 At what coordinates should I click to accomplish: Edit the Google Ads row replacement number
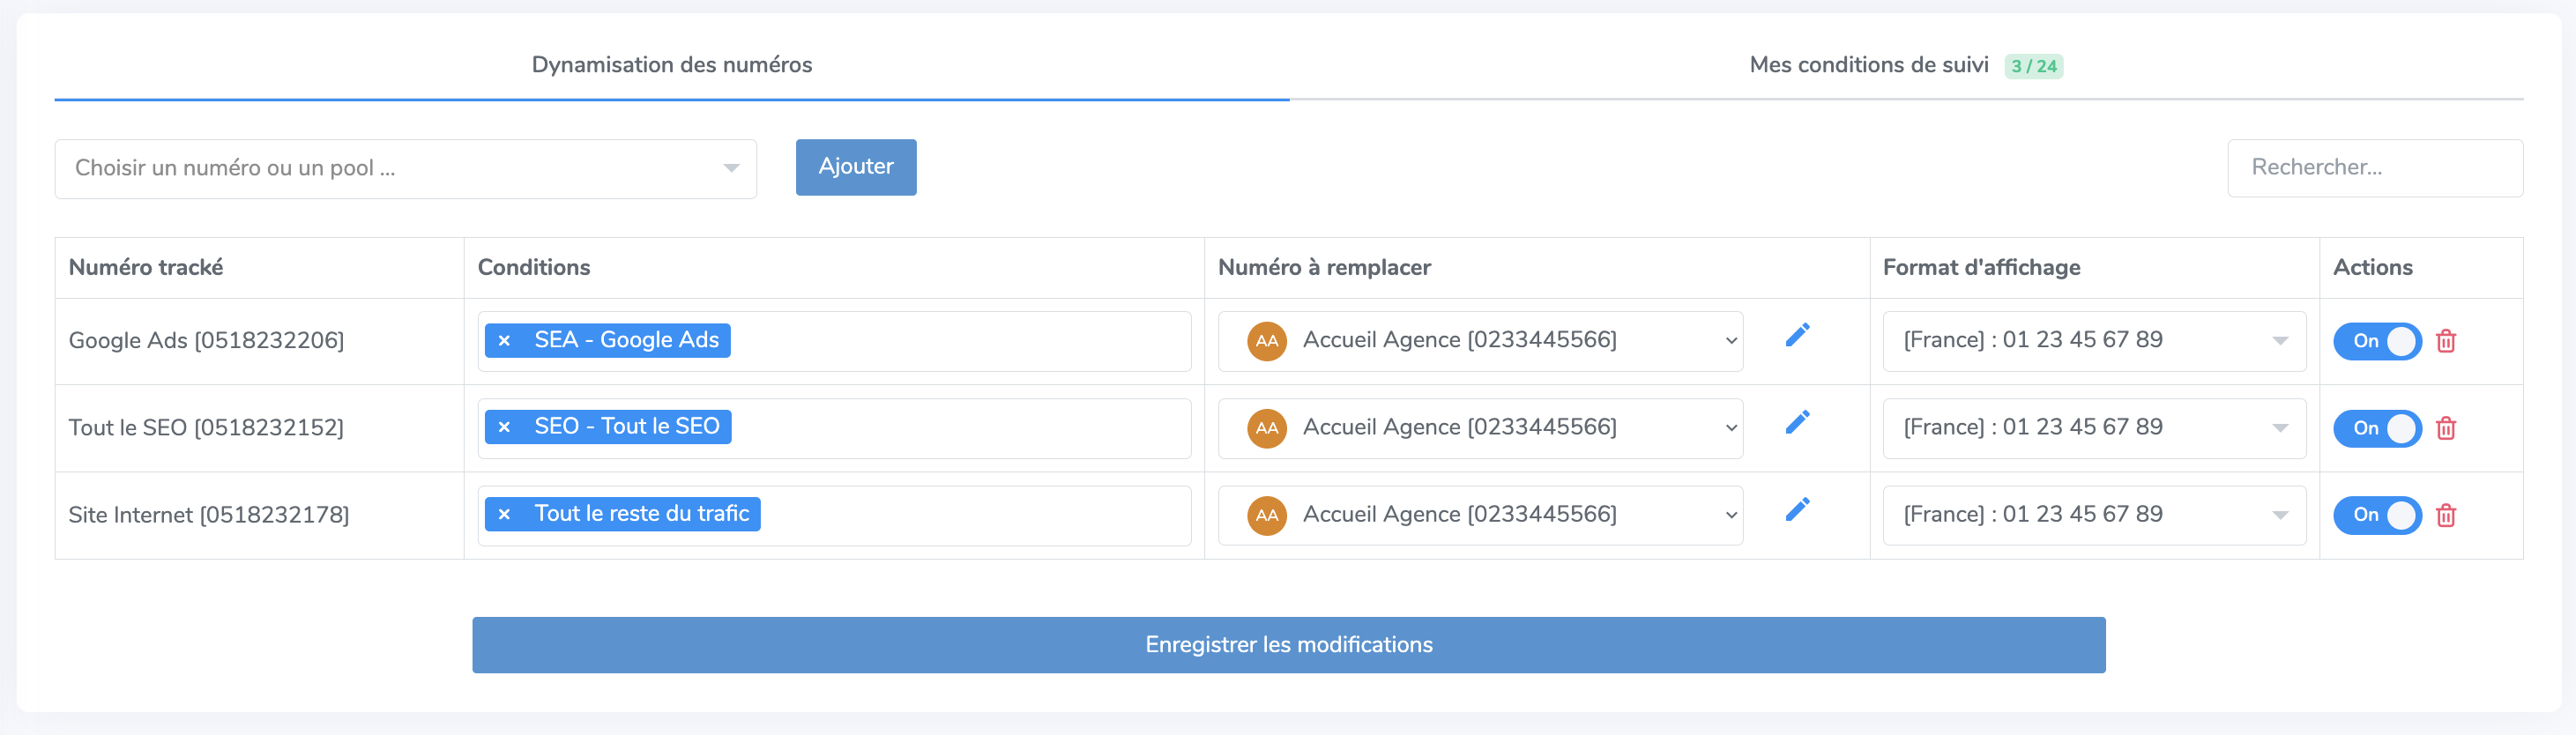[x=1797, y=336]
